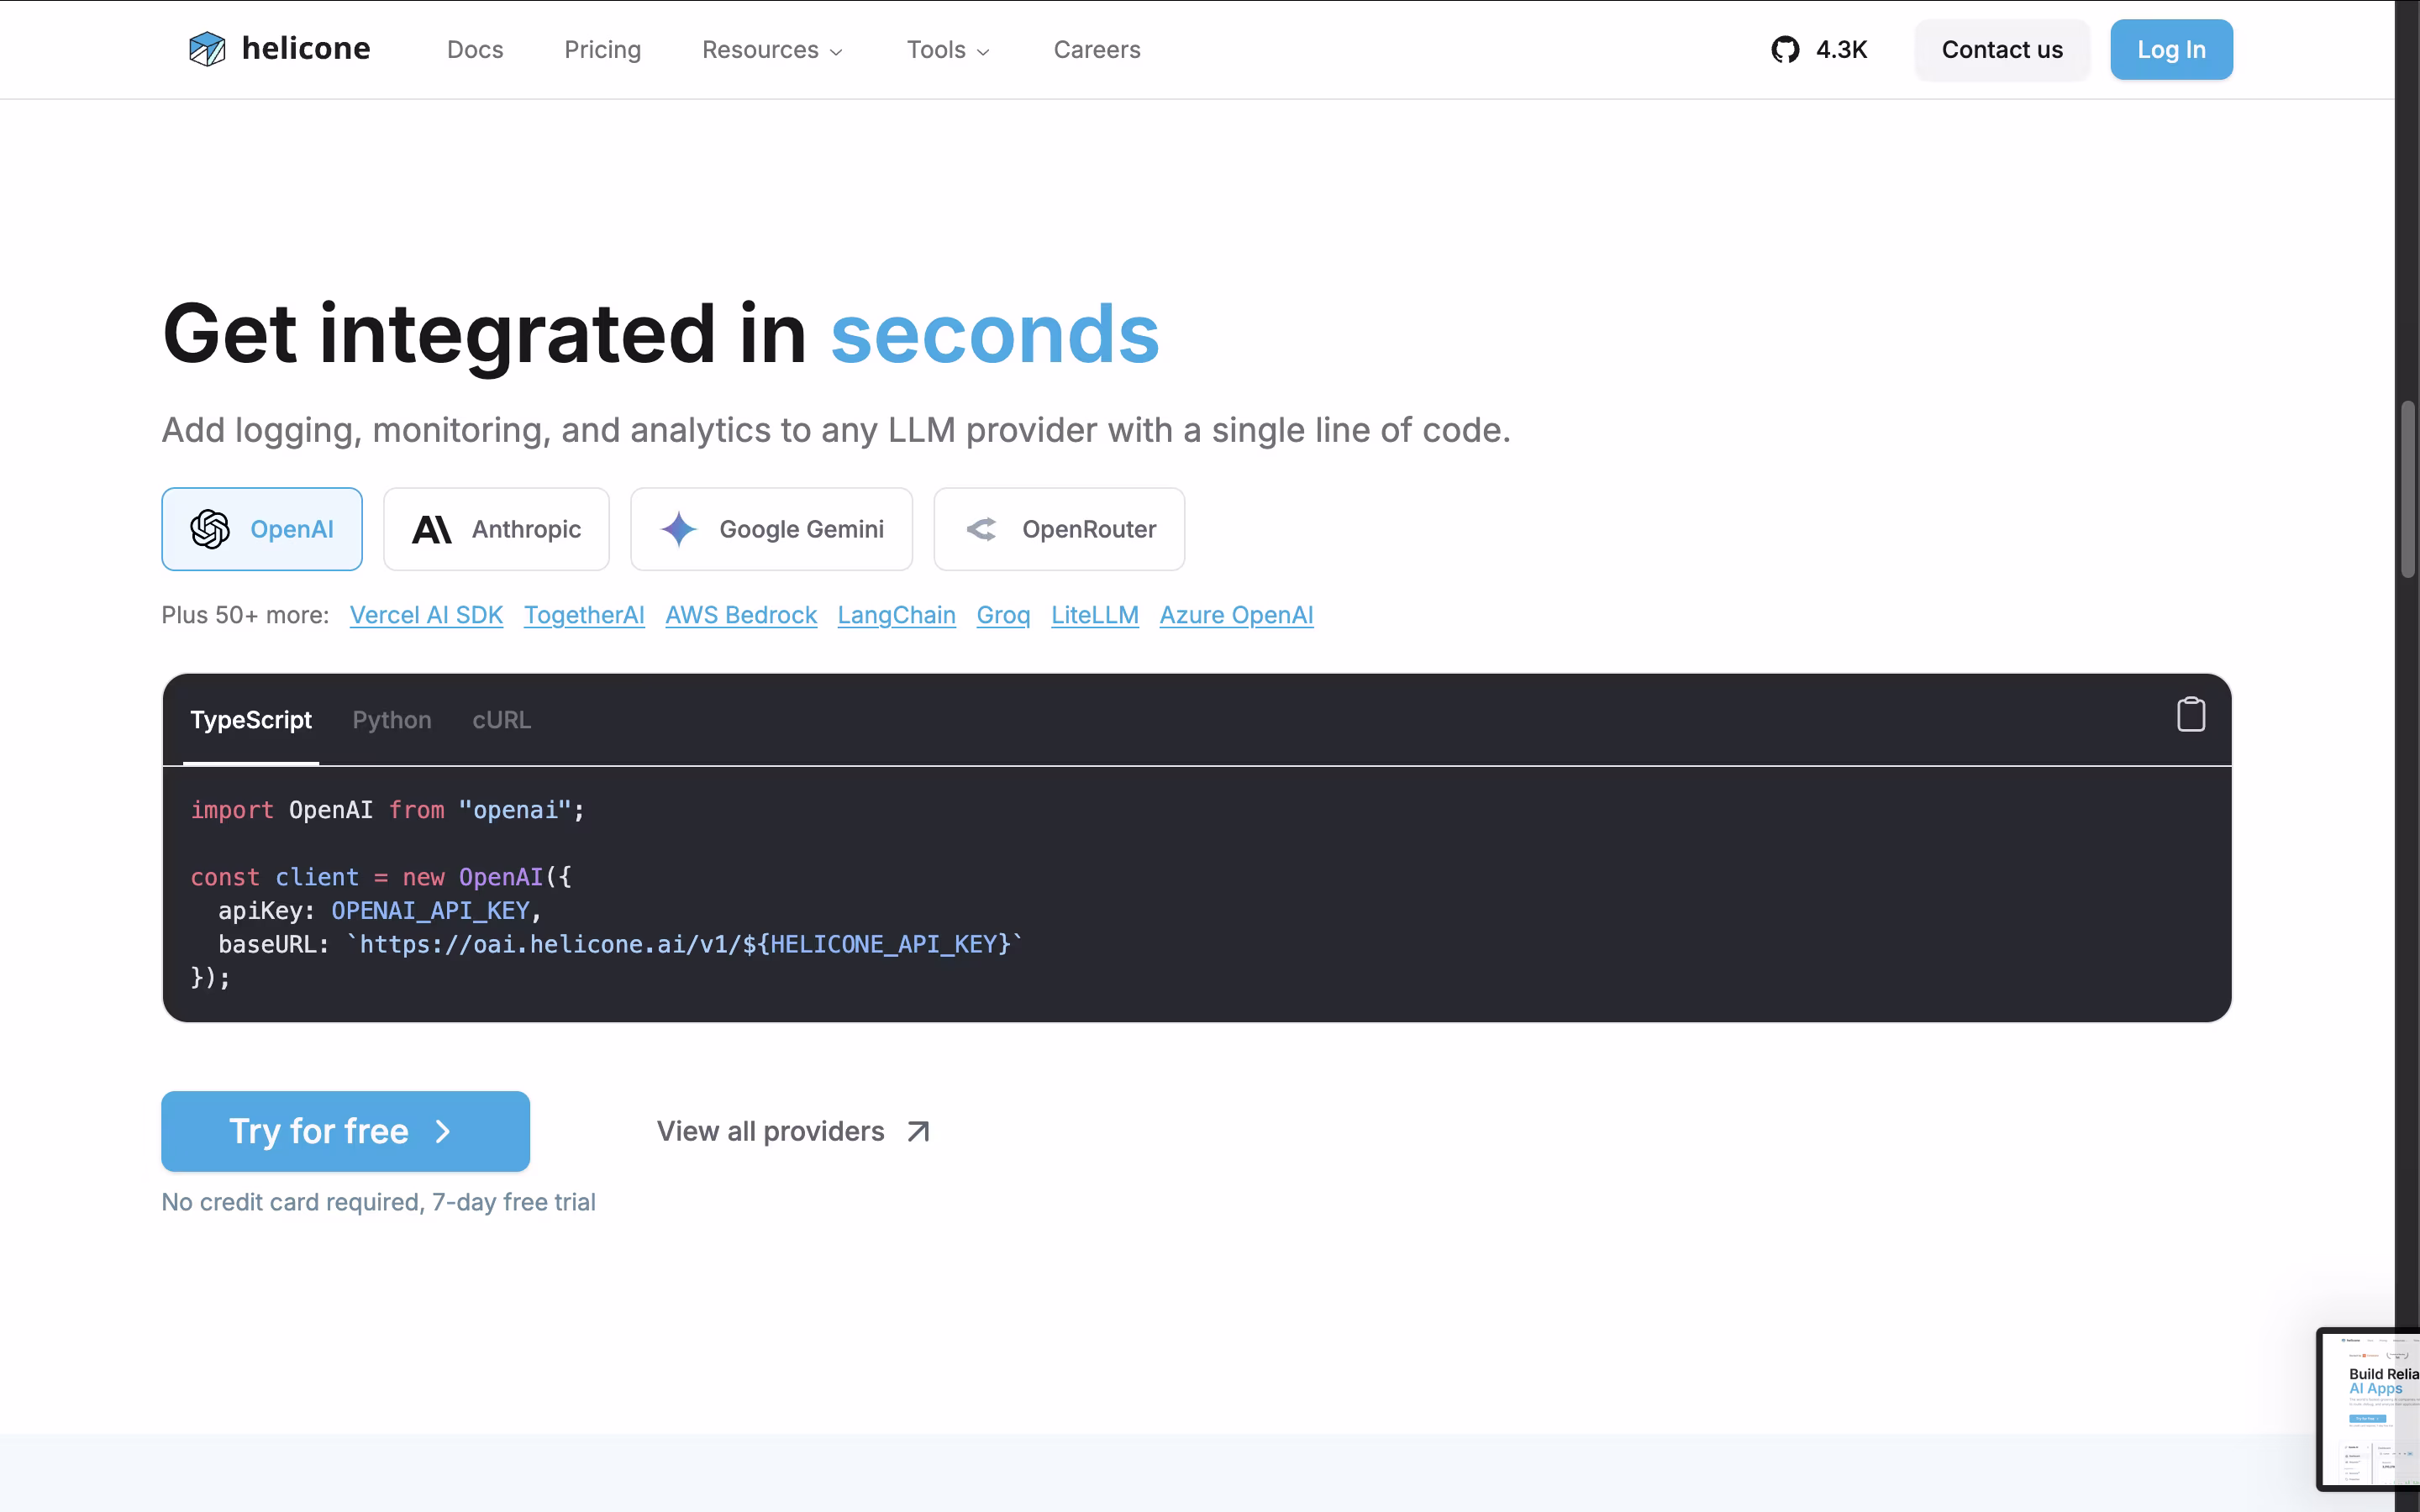Viewport: 2420px width, 1512px height.
Task: Open the LangChain link
Action: pyautogui.click(x=896, y=615)
